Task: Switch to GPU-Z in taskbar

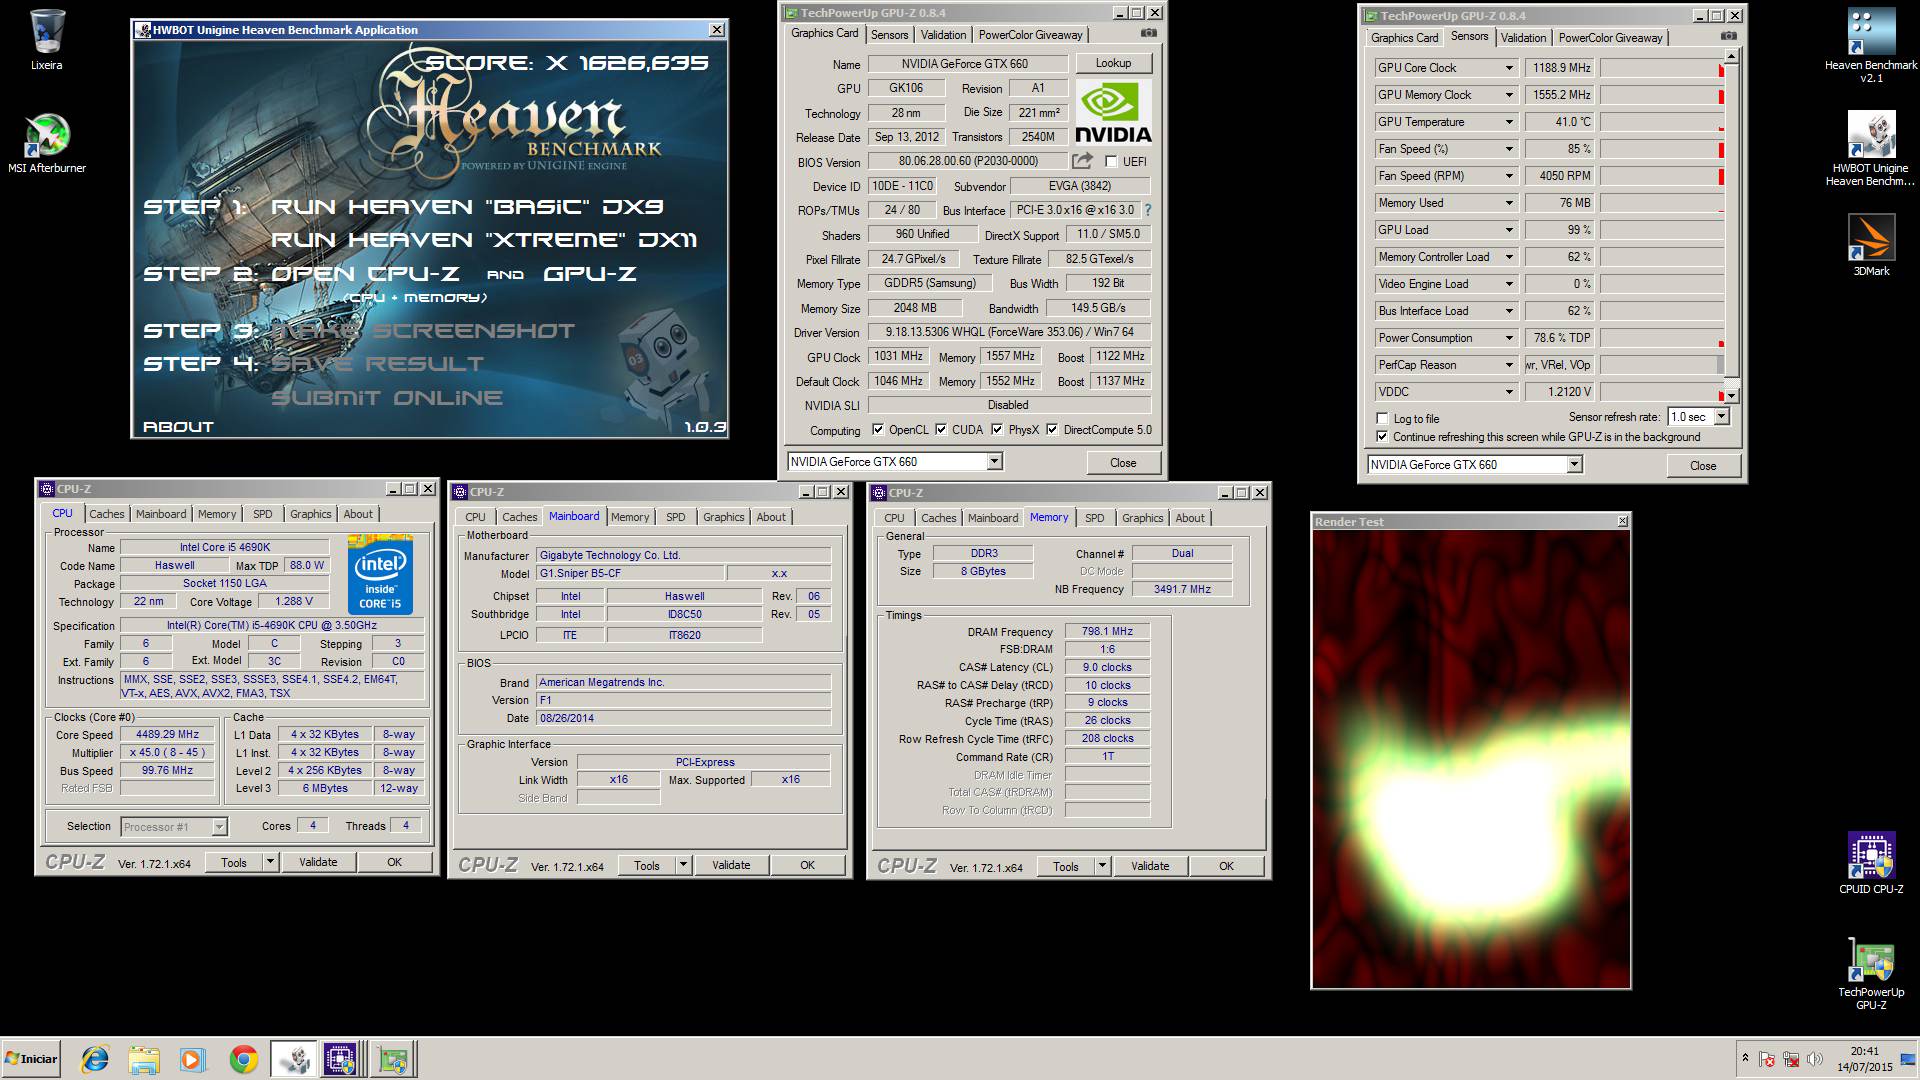Action: pos(393,1059)
